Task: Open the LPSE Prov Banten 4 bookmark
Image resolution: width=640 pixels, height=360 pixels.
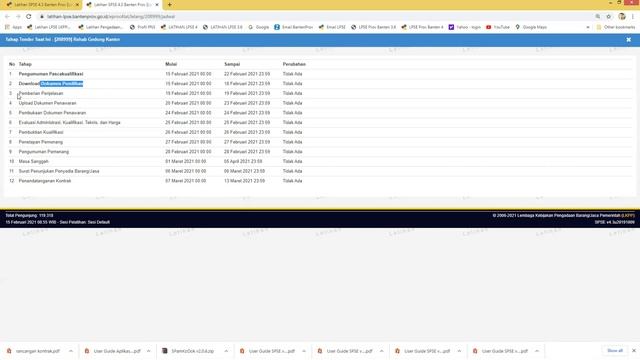Action: (422, 27)
